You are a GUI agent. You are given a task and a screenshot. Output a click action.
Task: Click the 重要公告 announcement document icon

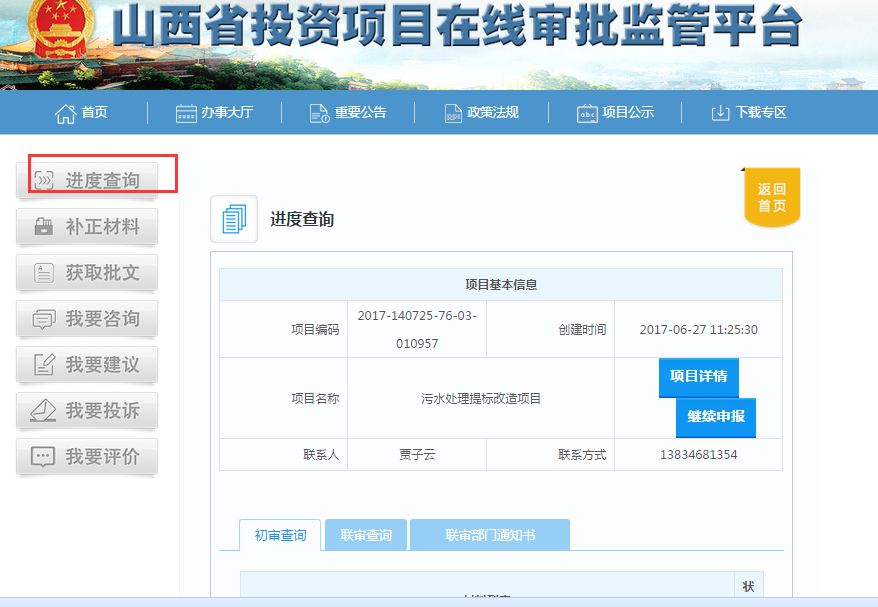point(319,113)
